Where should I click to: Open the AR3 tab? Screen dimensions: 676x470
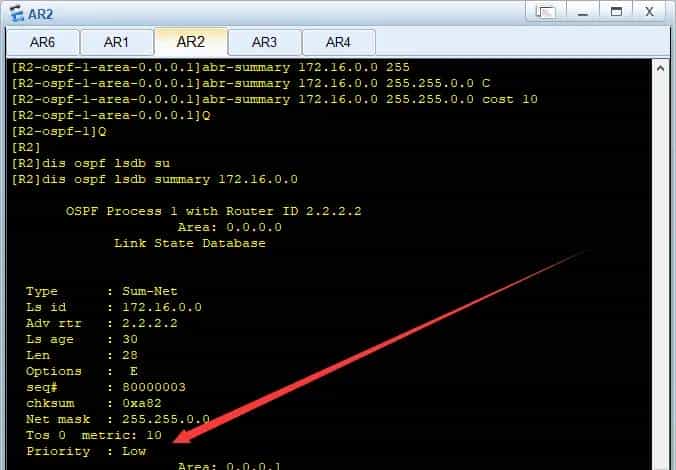pyautogui.click(x=264, y=42)
